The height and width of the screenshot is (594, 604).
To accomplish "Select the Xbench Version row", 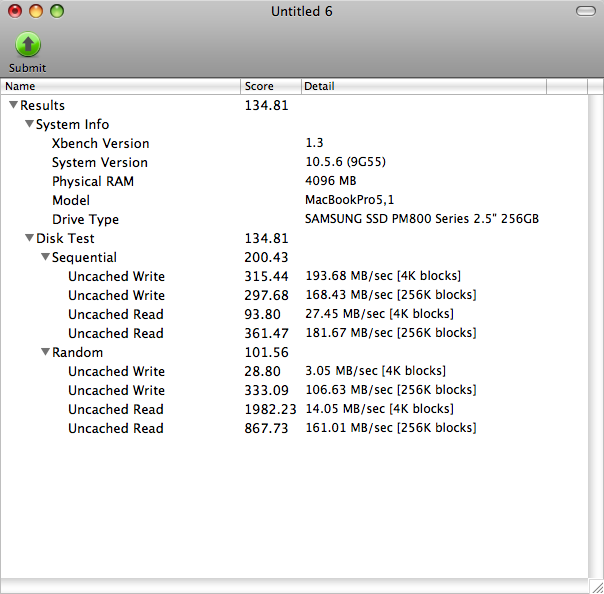I will pyautogui.click(x=294, y=143).
